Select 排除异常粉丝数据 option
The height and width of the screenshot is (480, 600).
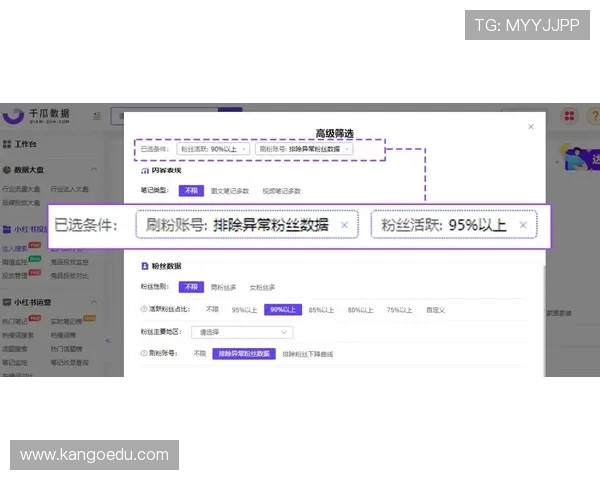click(244, 354)
